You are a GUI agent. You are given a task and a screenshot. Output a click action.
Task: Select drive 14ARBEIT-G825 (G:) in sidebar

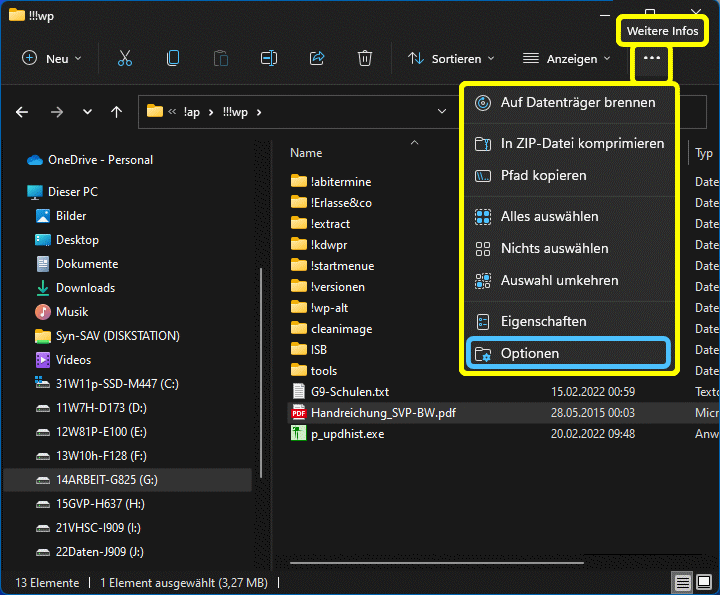click(107, 480)
